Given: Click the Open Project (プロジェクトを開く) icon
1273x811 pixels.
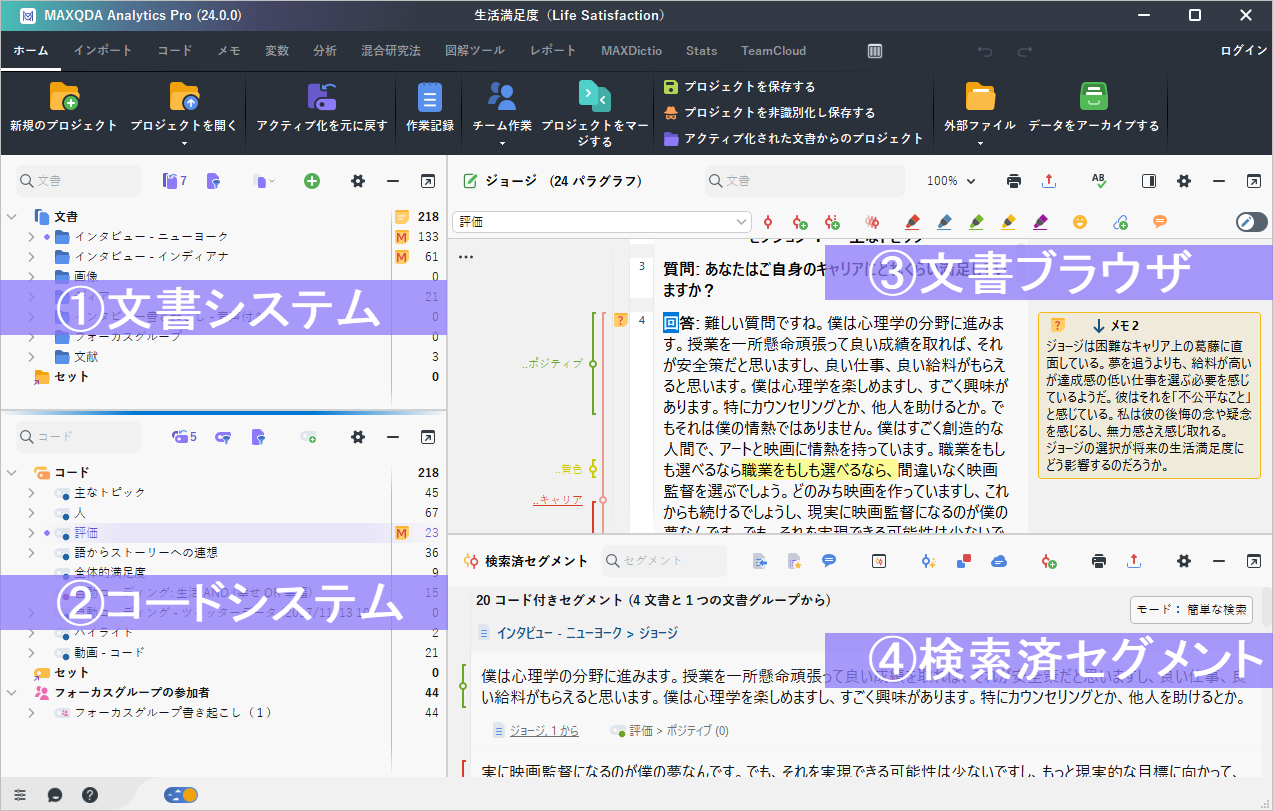Looking at the screenshot, I should tap(184, 97).
